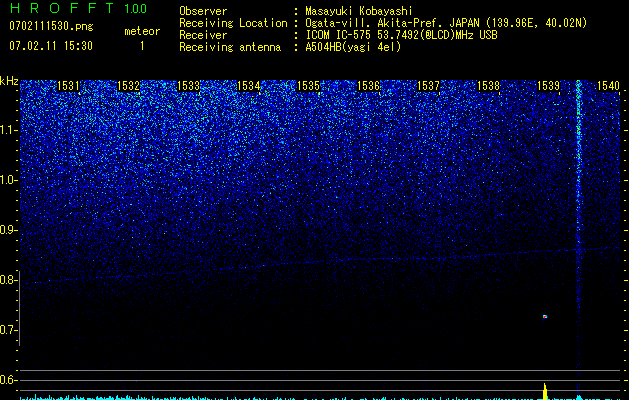Select antenna value A504HB(yagi 4el)
Image resolution: width=629 pixels, height=400 pixels.
[x=353, y=47]
